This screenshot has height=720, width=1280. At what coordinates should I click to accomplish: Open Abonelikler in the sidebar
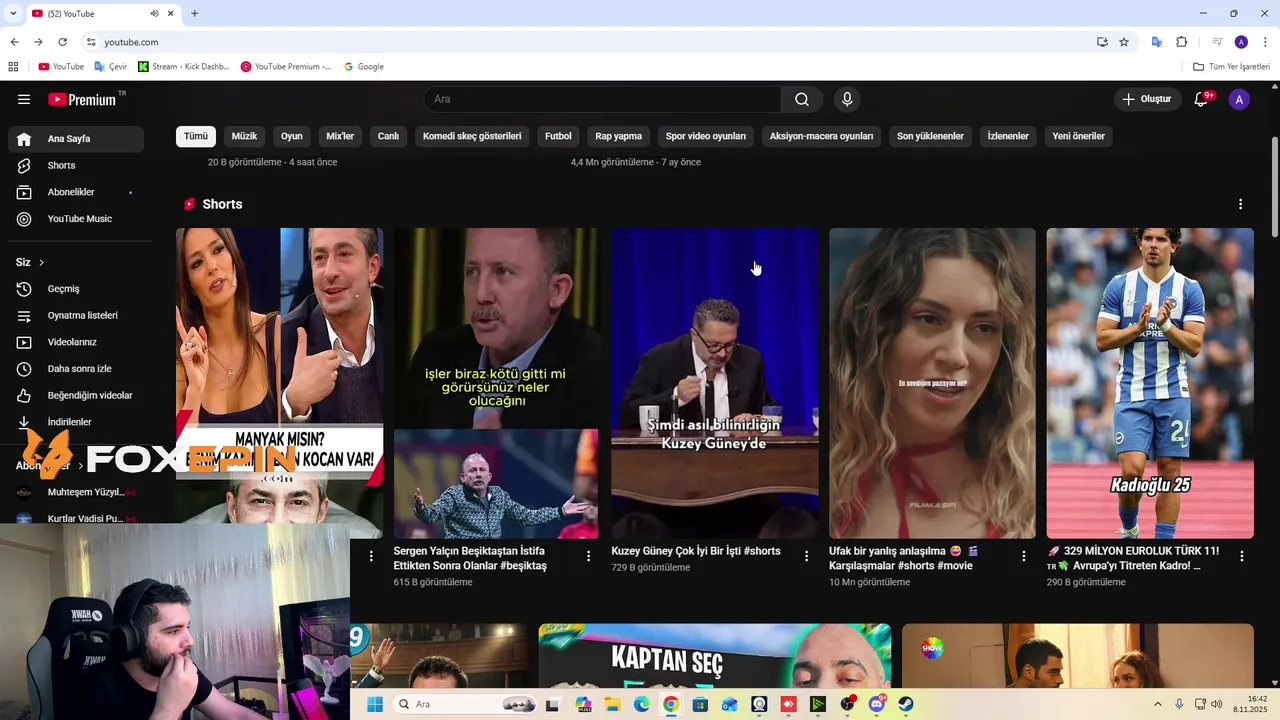[x=76, y=192]
